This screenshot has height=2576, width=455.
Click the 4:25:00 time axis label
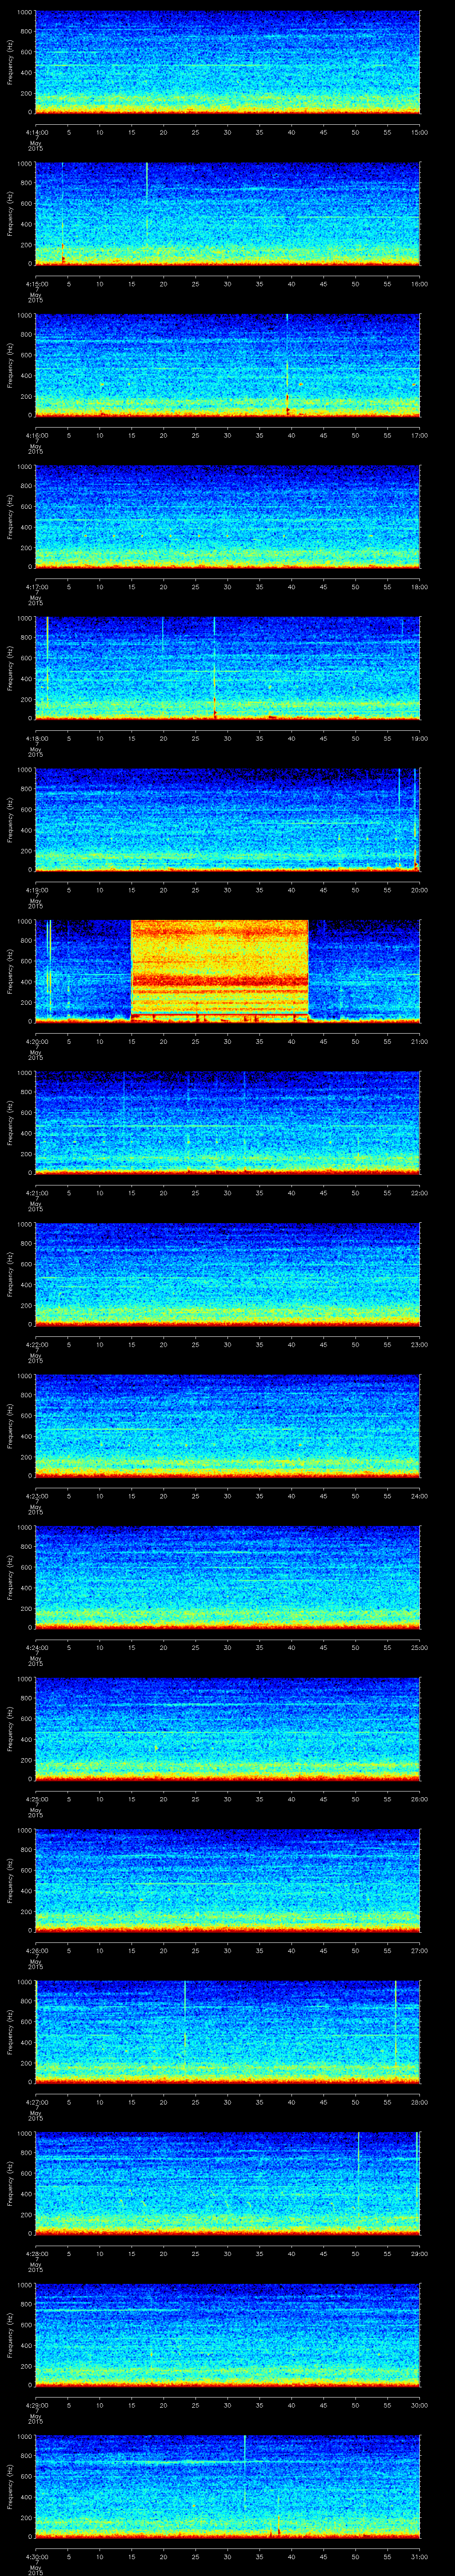pyautogui.click(x=36, y=1799)
